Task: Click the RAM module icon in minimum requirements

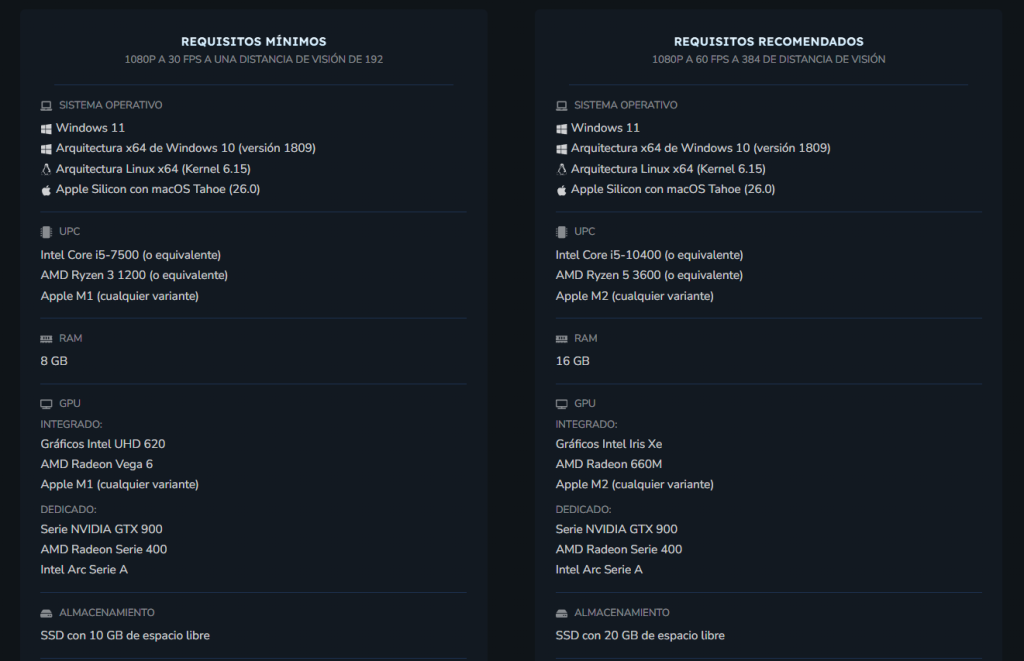Action: coord(46,339)
